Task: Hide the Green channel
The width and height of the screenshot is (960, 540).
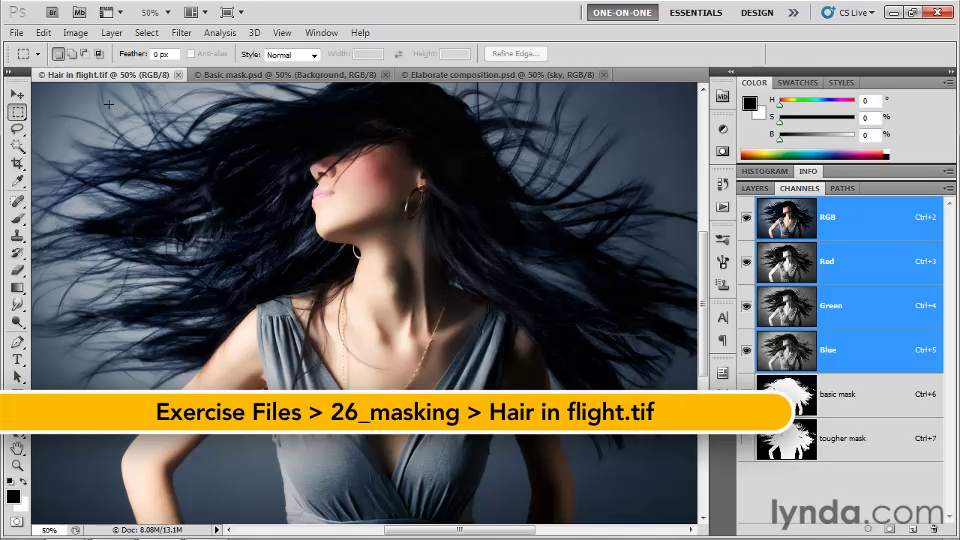Action: coord(746,306)
